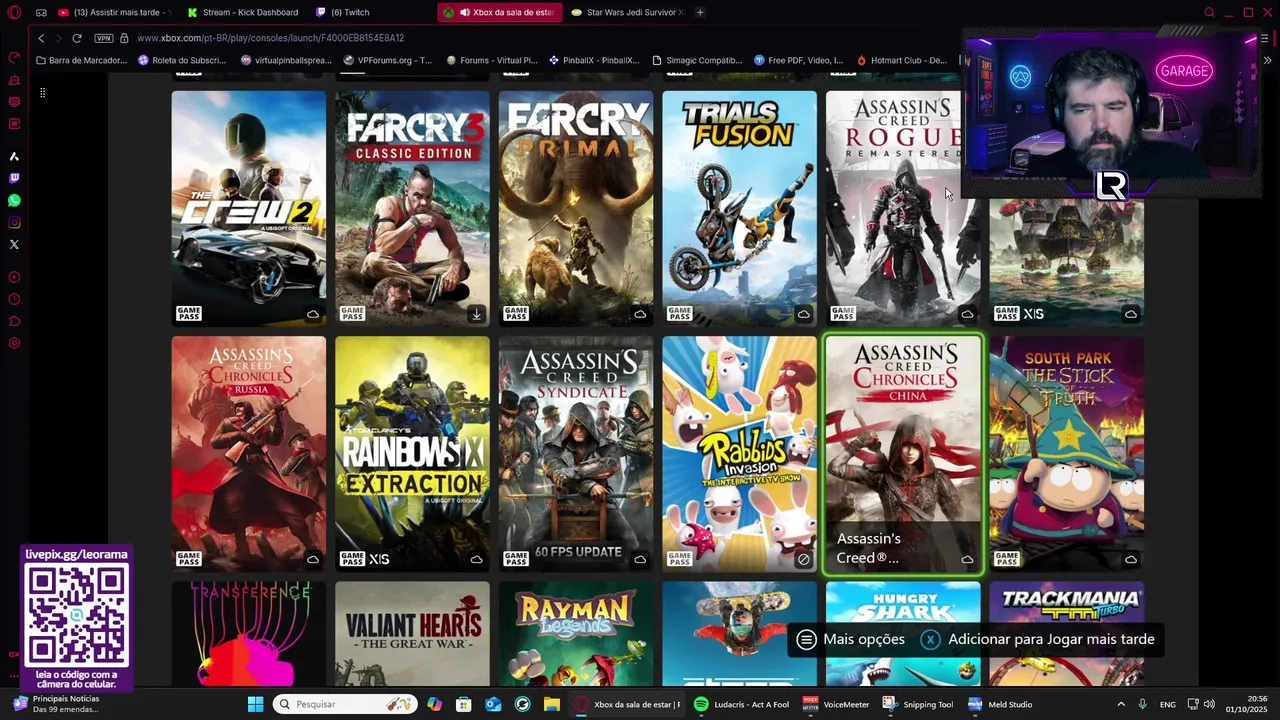Select Trials Fusion game tile
The width and height of the screenshot is (1280, 720).
(739, 208)
